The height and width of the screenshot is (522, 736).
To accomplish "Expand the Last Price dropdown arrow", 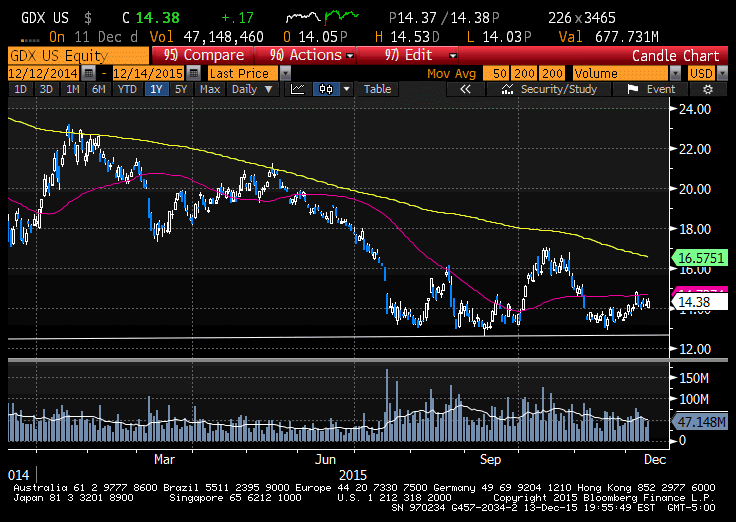I will pyautogui.click(x=285, y=73).
